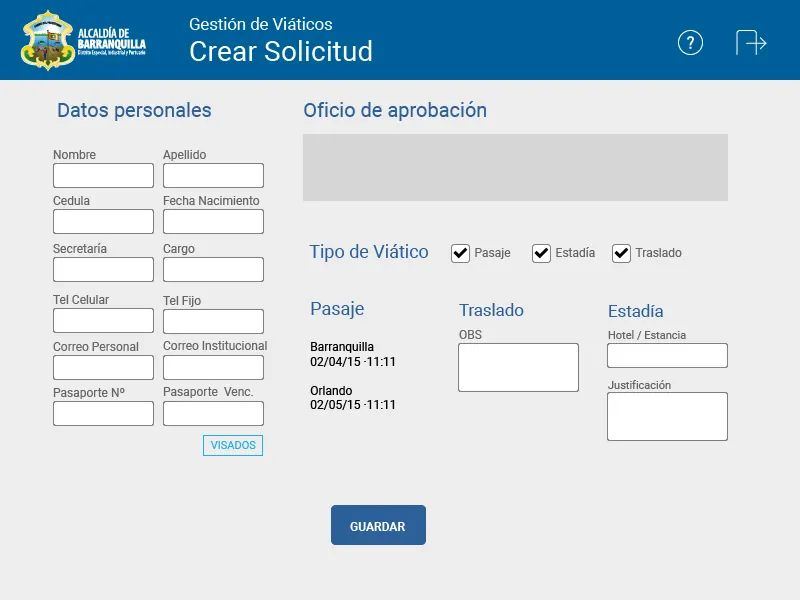This screenshot has height=600, width=800.
Task: Open the help question mark icon
Action: tap(690, 43)
